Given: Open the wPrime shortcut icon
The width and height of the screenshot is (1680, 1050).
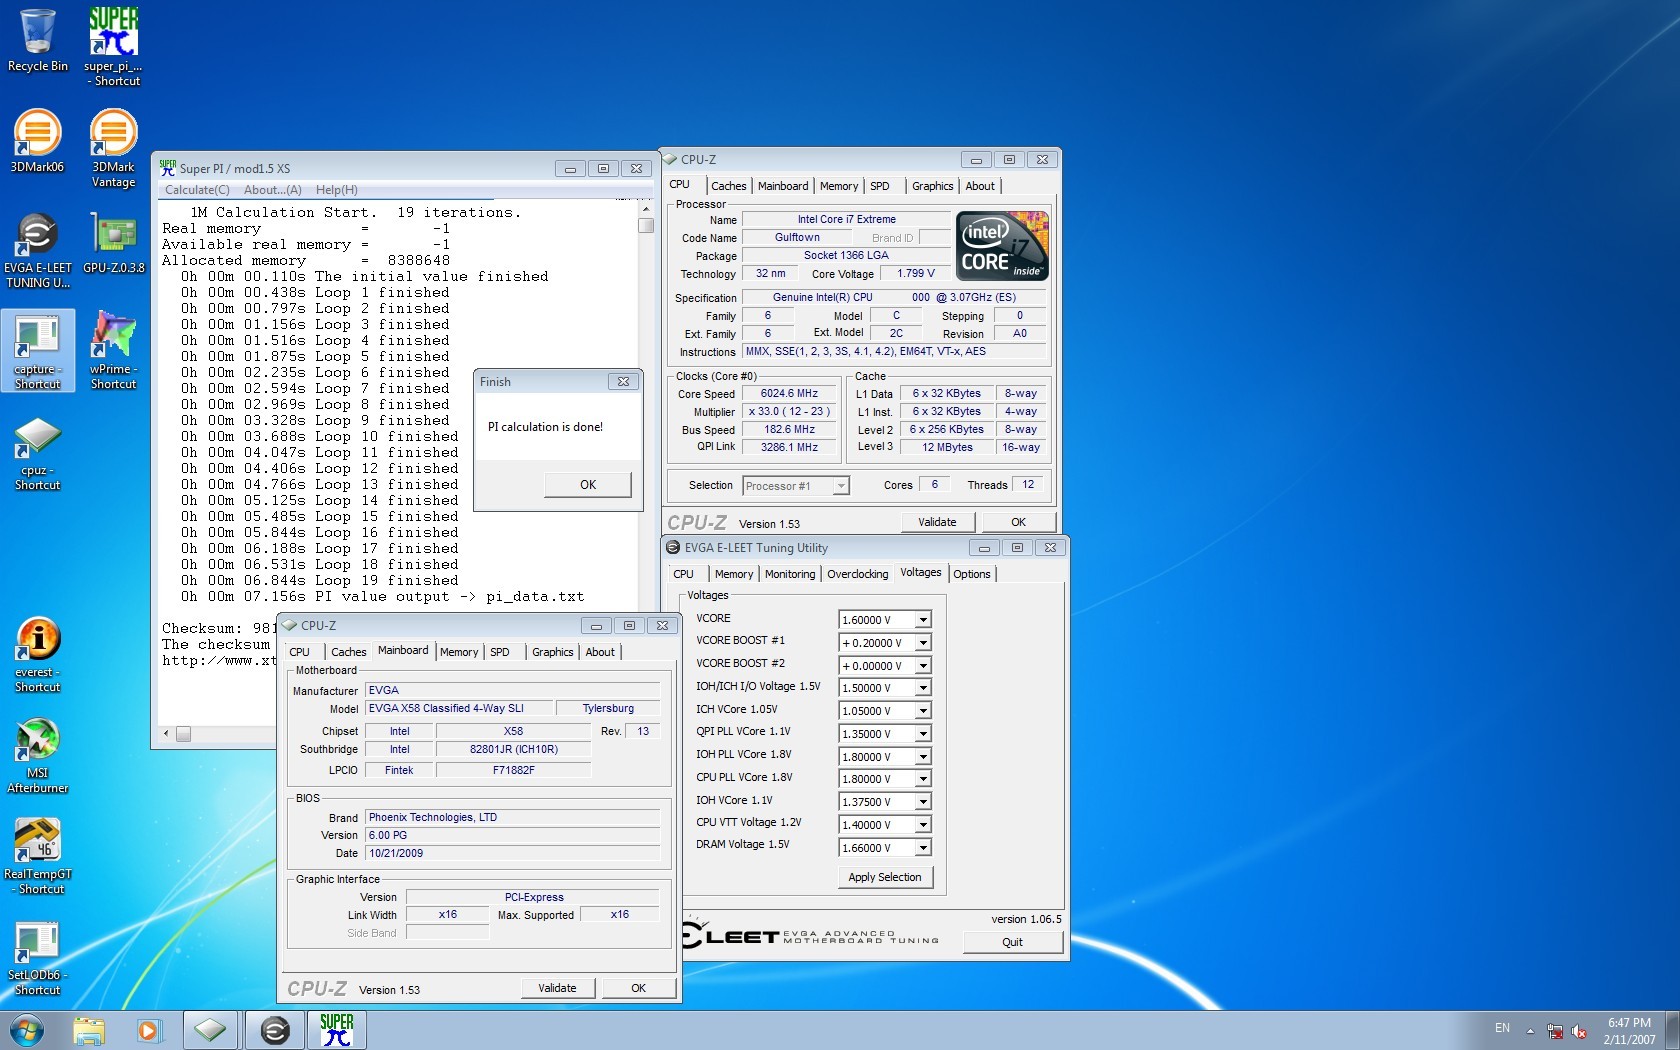Looking at the screenshot, I should point(113,337).
